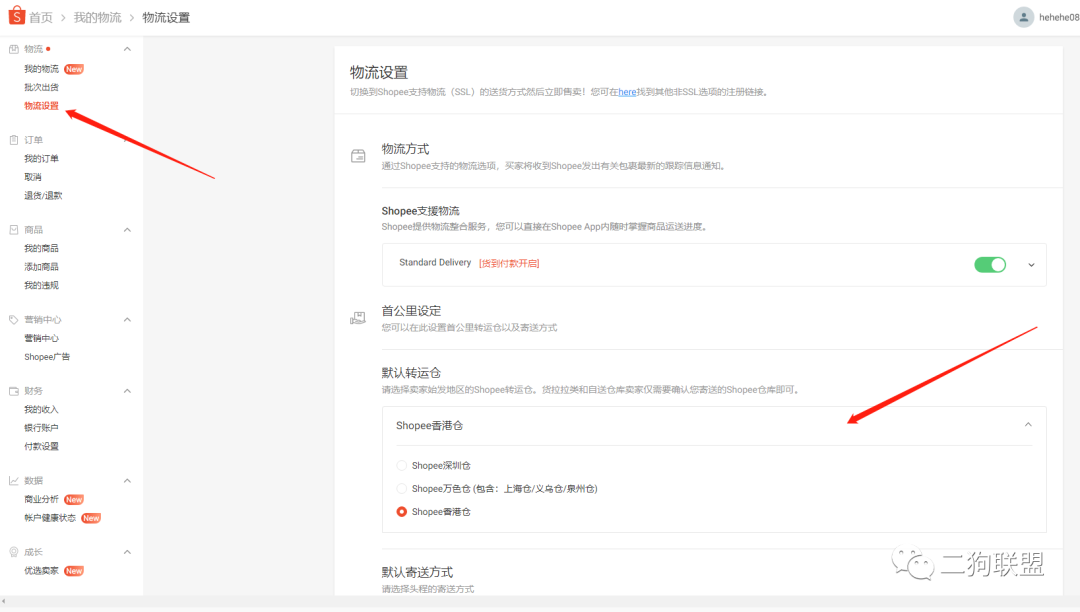This screenshot has height=612, width=1080.
Task: Click the hehehe08 user avatar
Action: 1023,16
